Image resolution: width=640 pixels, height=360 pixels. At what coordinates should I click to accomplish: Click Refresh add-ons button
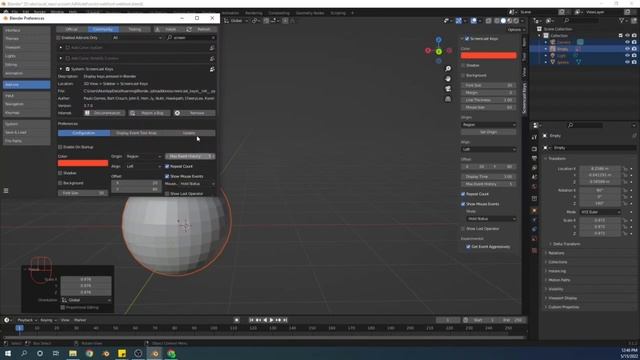[200, 29]
